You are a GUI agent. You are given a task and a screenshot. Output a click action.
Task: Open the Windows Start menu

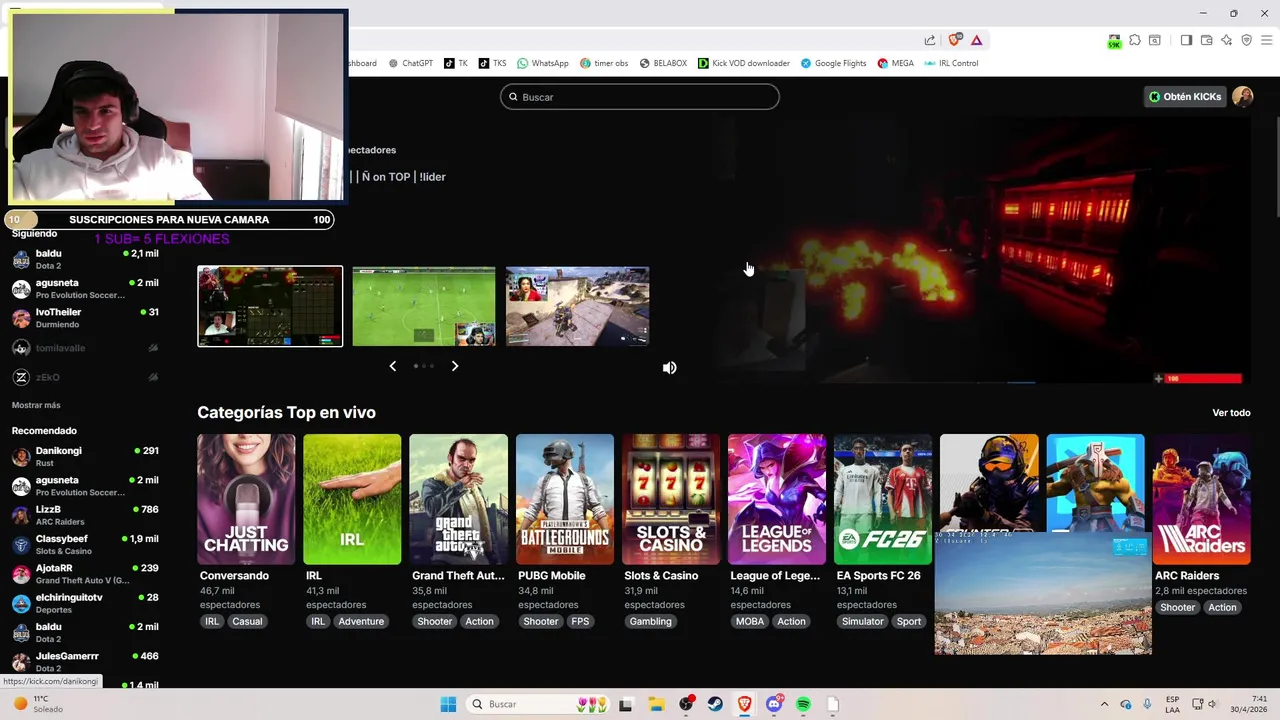pyautogui.click(x=448, y=704)
